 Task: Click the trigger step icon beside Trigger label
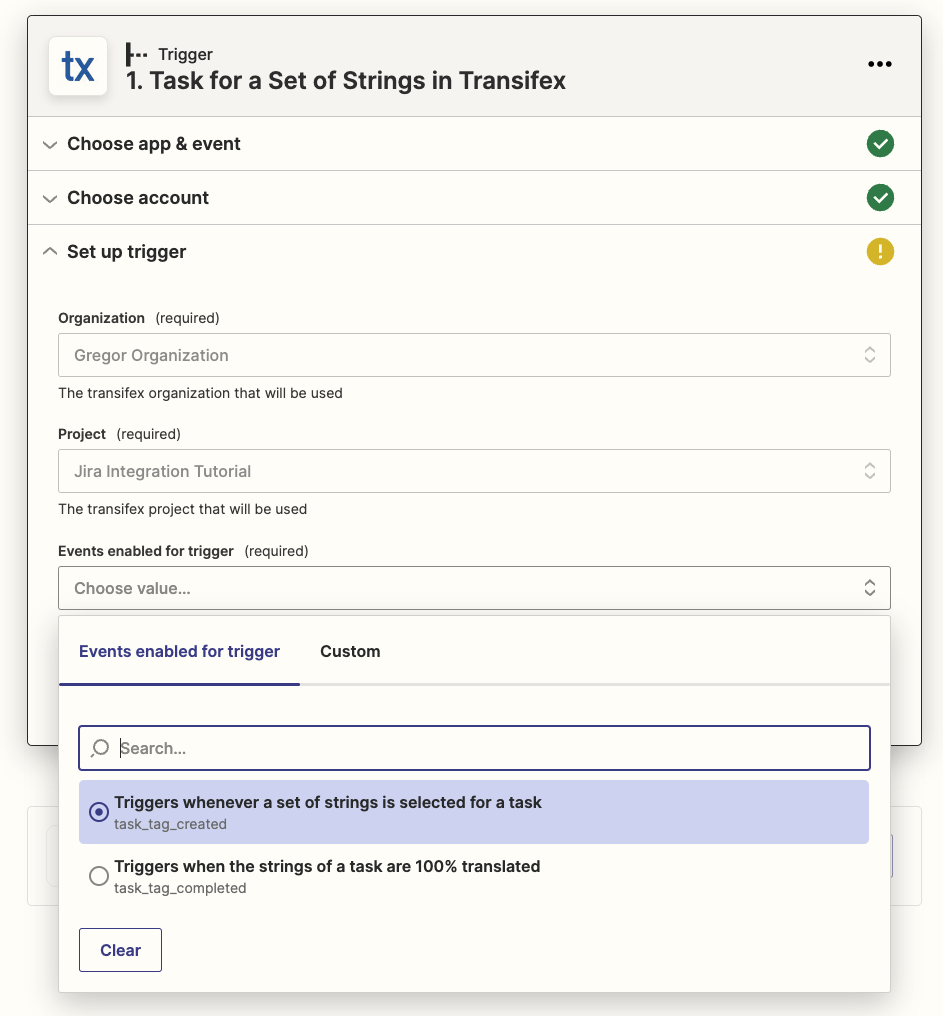[136, 54]
